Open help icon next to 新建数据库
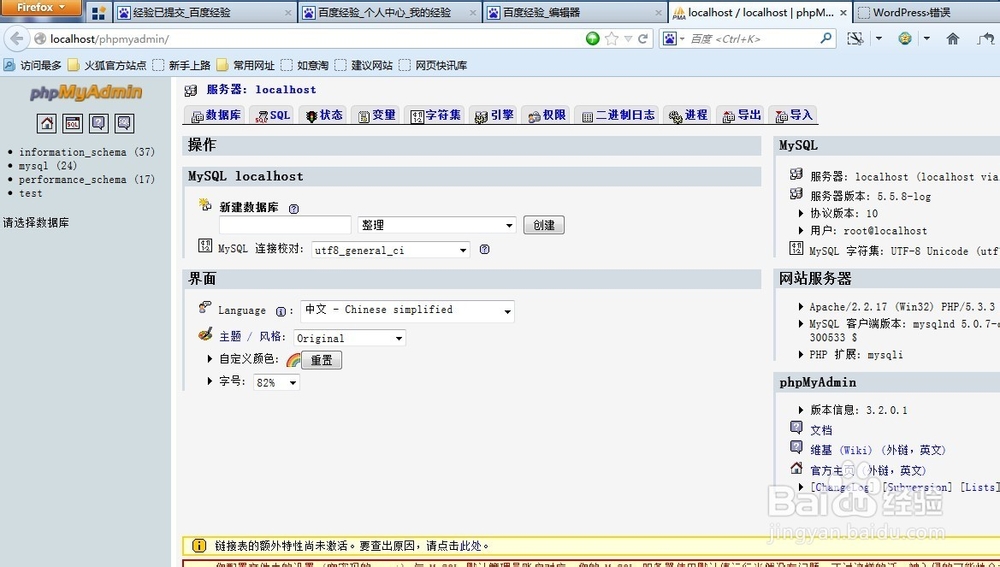This screenshot has height=567, width=1000. 293,209
